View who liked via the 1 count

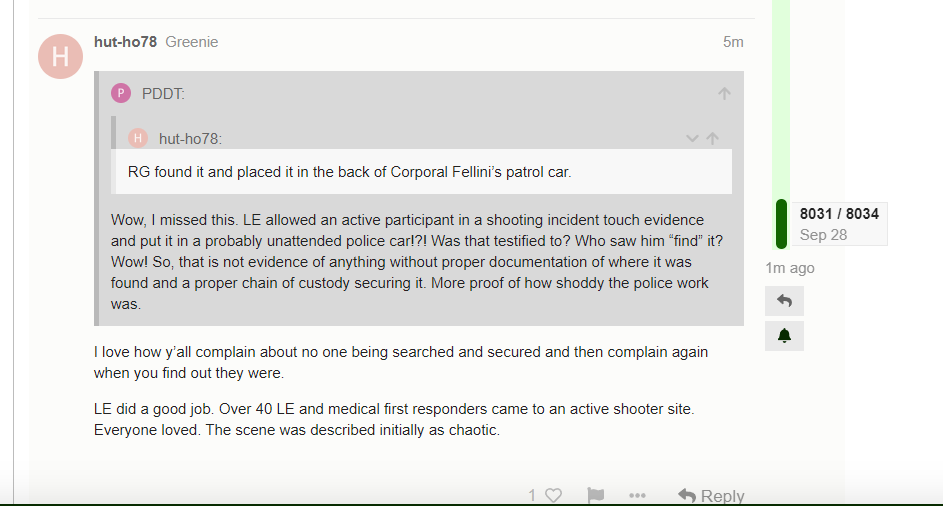[x=532, y=495]
